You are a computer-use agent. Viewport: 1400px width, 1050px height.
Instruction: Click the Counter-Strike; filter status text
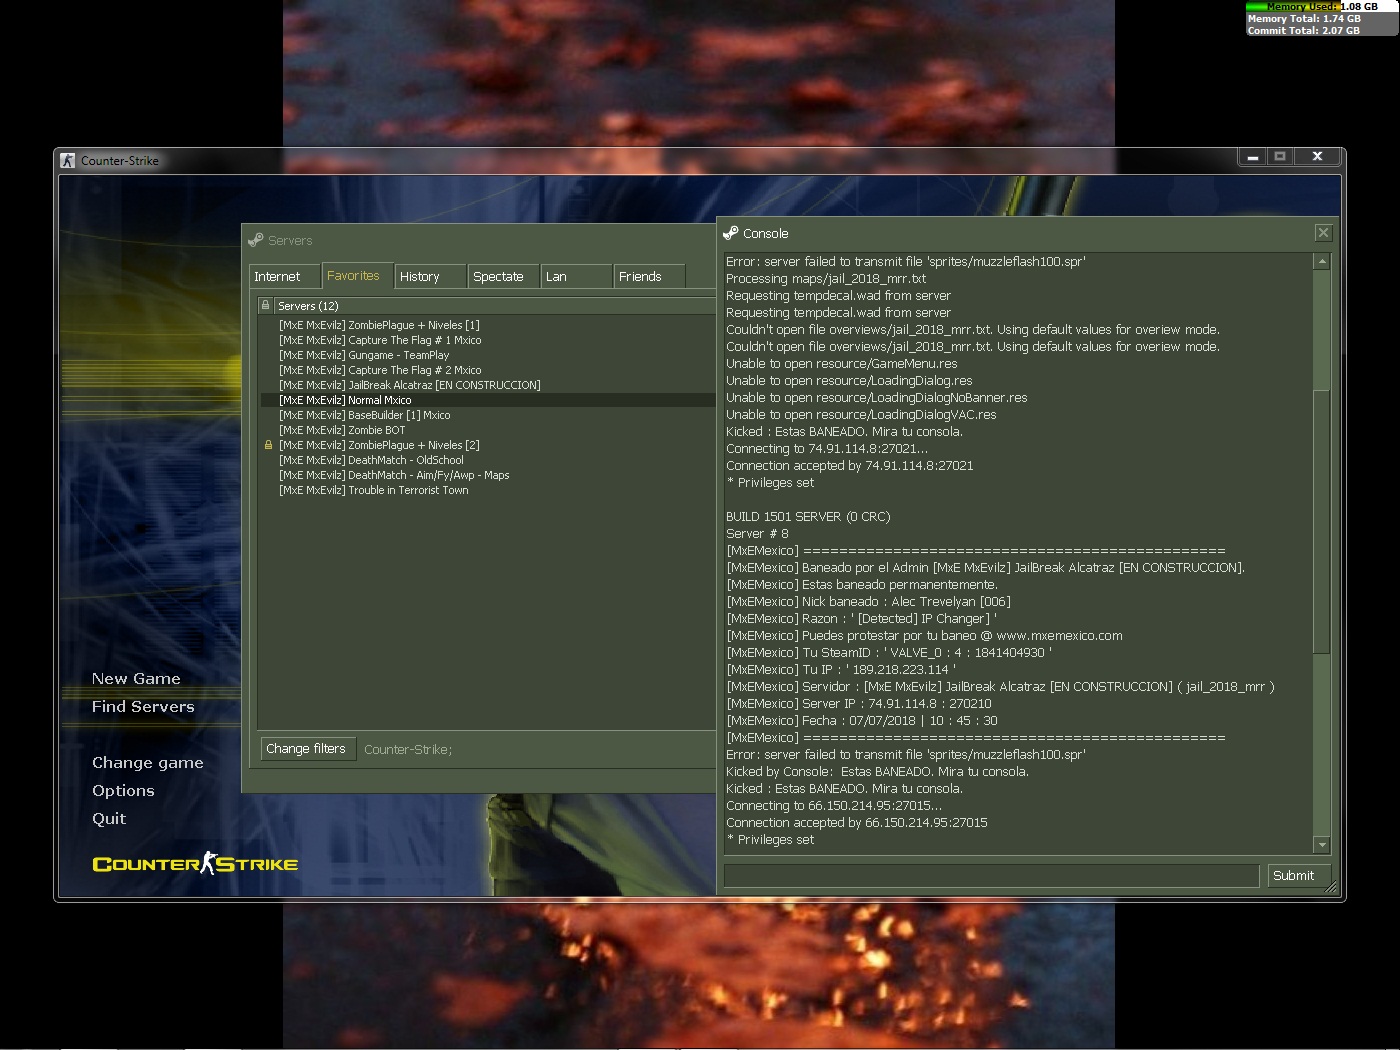coord(408,749)
